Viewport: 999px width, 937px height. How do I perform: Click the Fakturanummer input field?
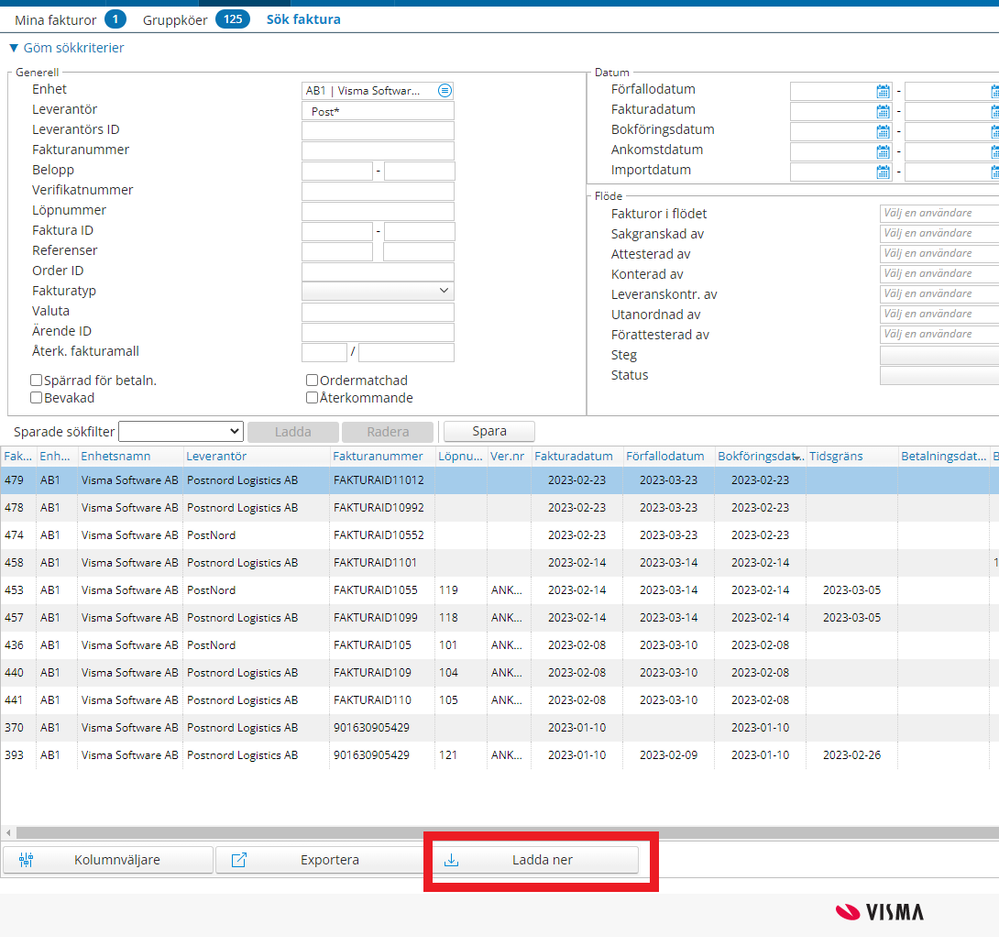coord(378,151)
